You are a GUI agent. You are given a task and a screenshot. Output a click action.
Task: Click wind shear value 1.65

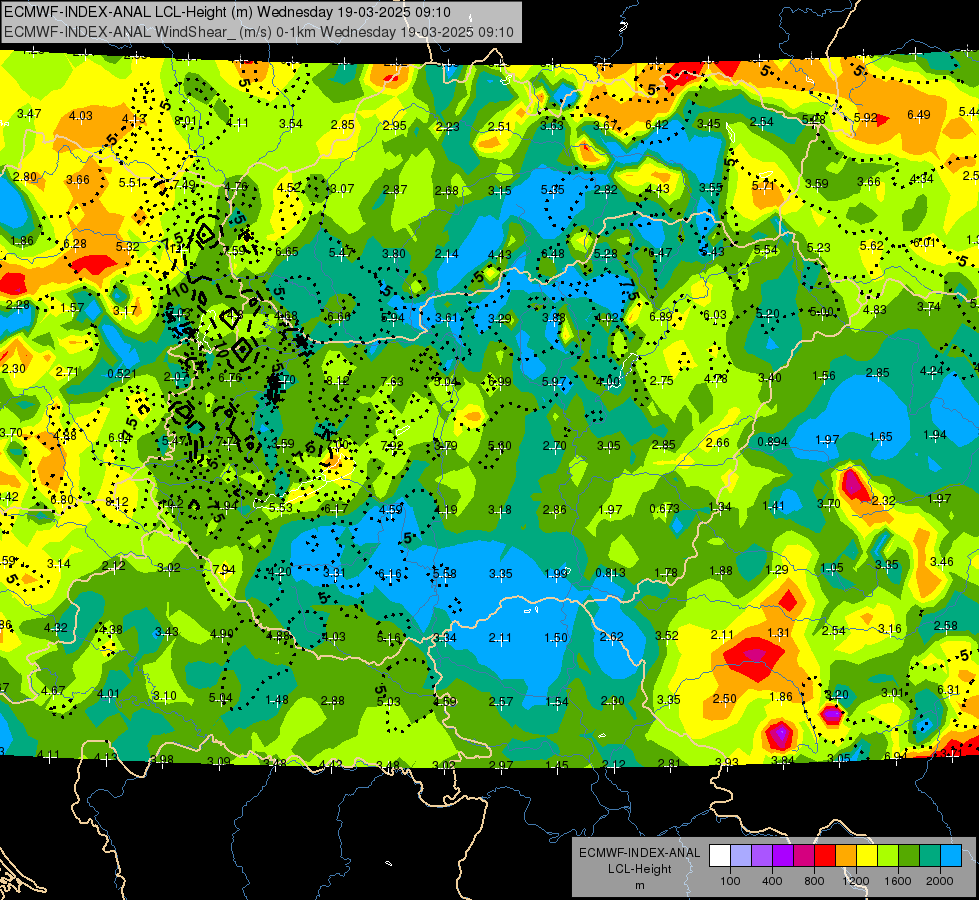tap(881, 437)
